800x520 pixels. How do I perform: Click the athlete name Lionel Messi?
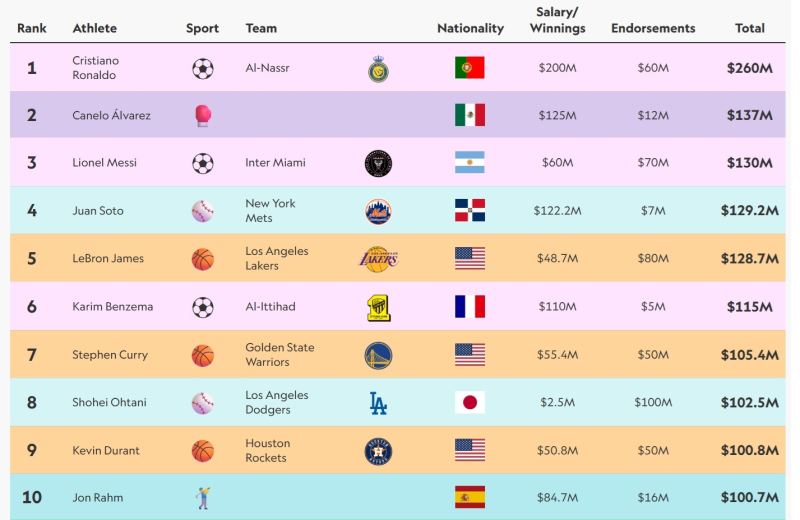point(104,163)
